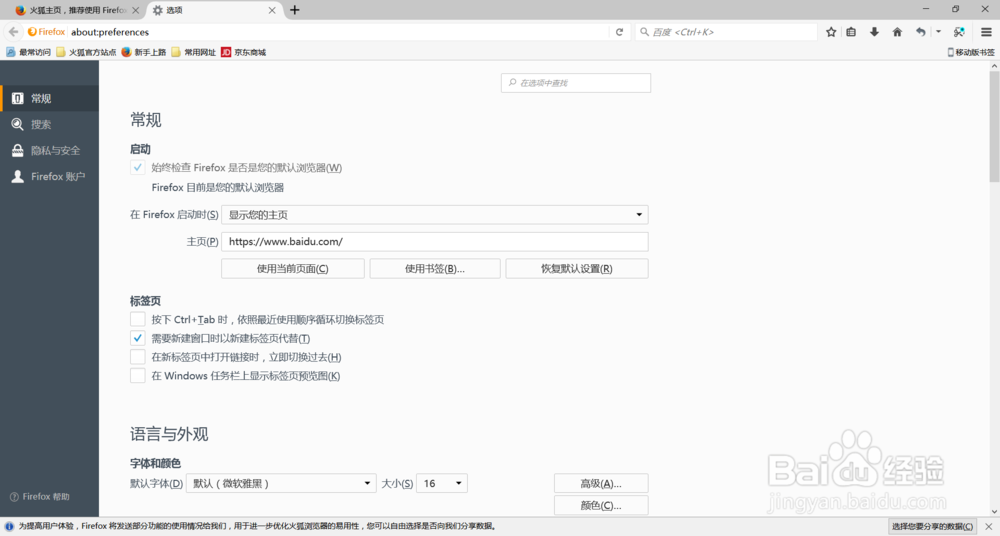The image size is (1000, 536).
Task: Click 高级(A)... fonts button
Action: (x=601, y=484)
